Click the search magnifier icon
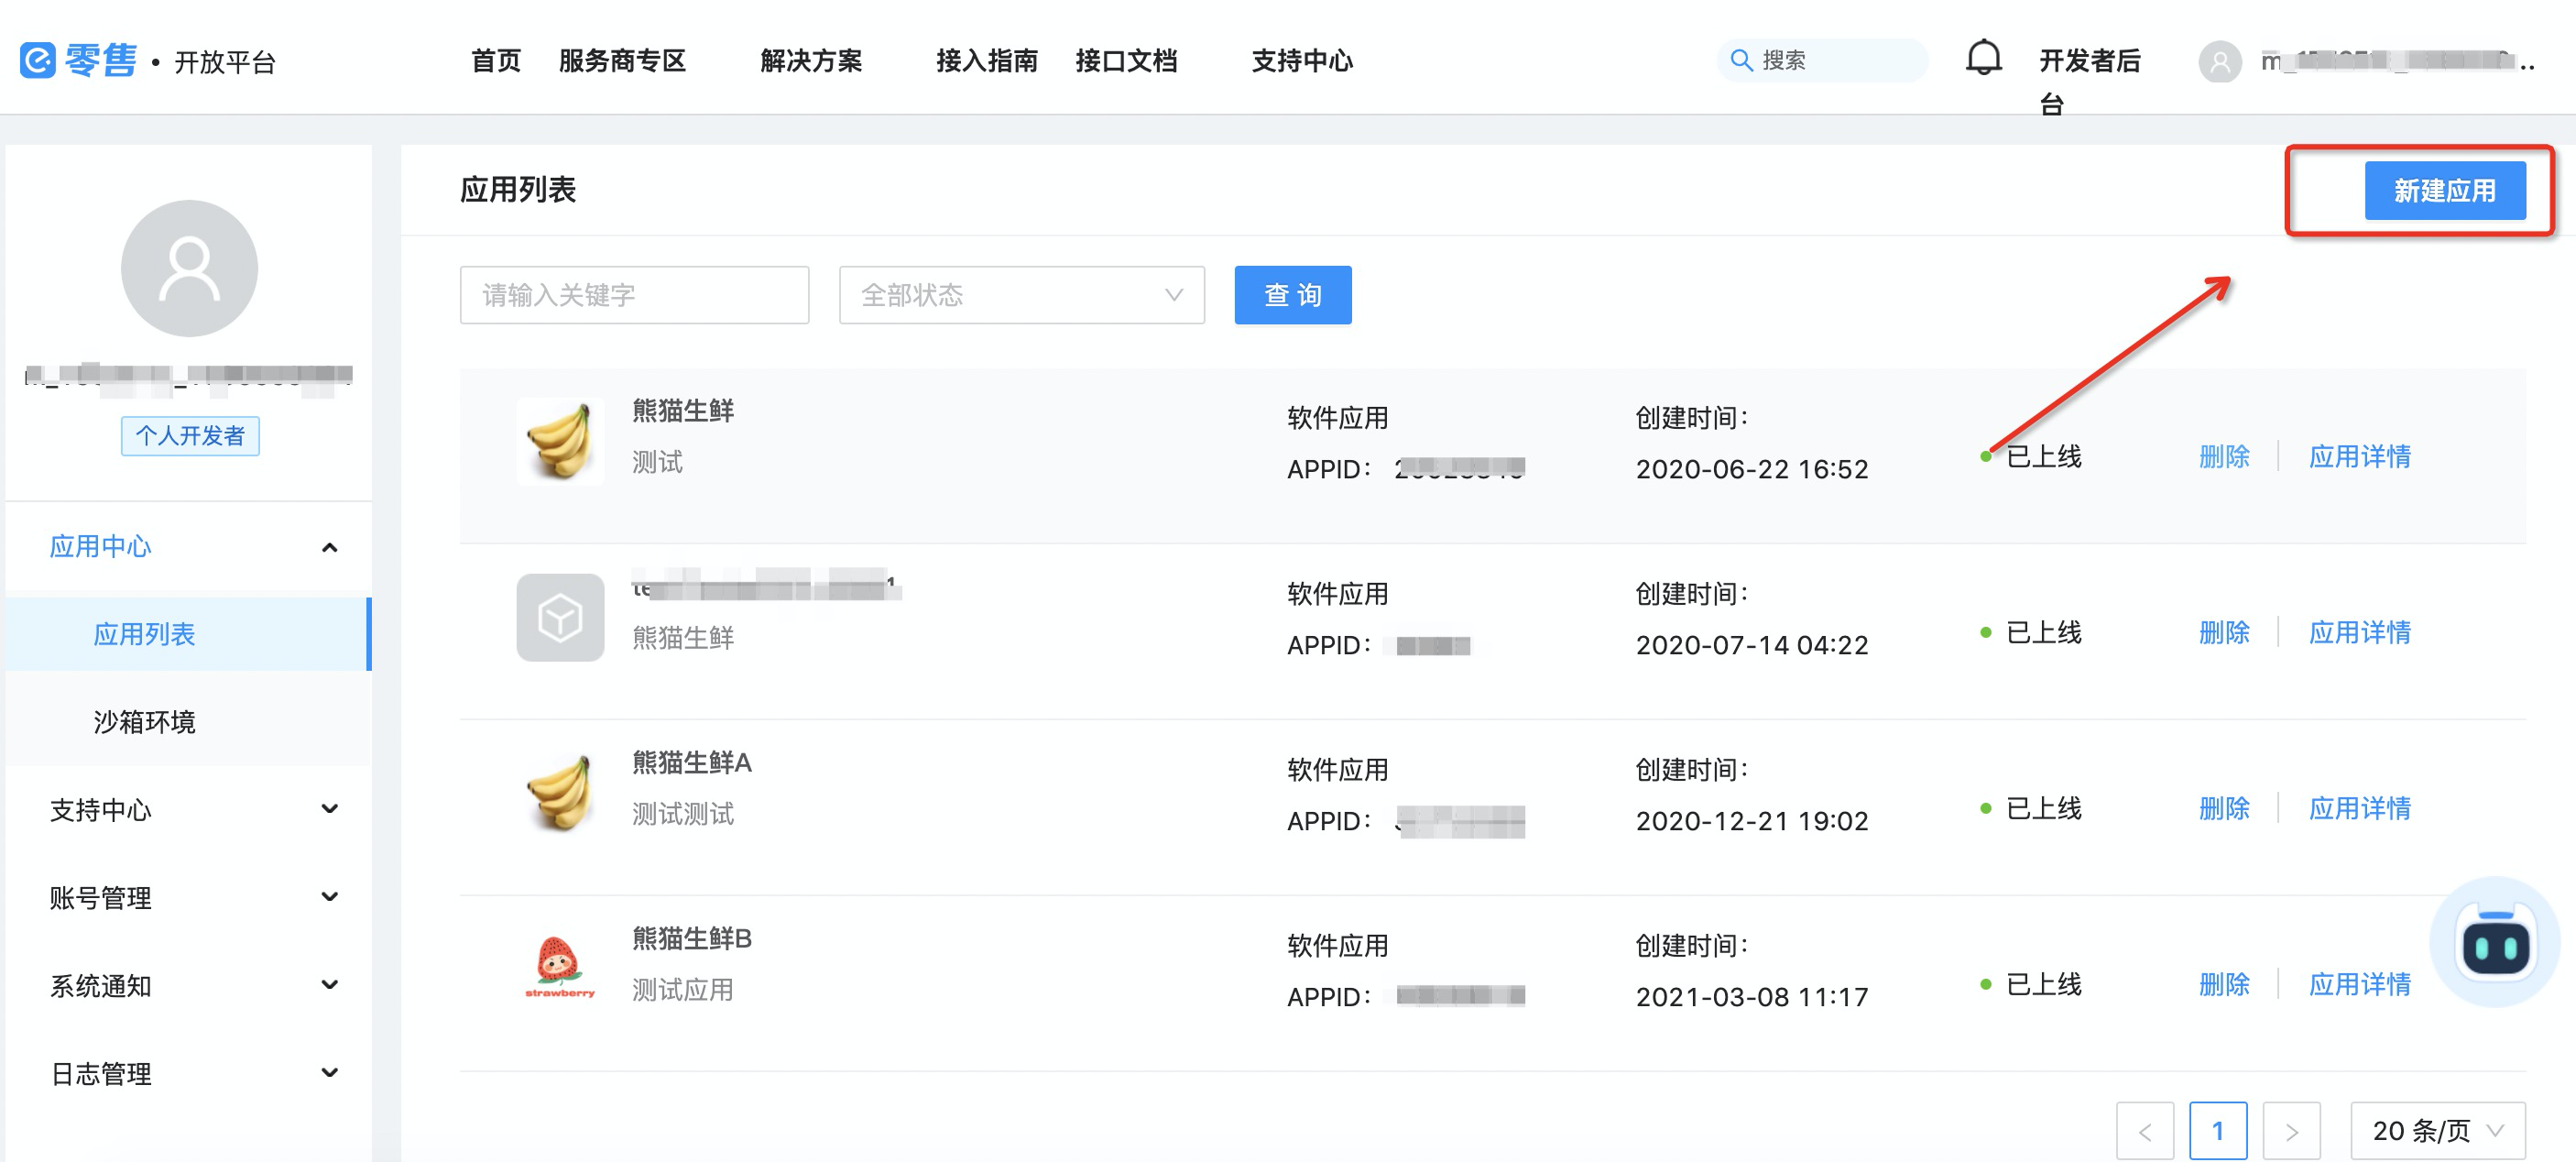The height and width of the screenshot is (1162, 2576). [x=1741, y=60]
